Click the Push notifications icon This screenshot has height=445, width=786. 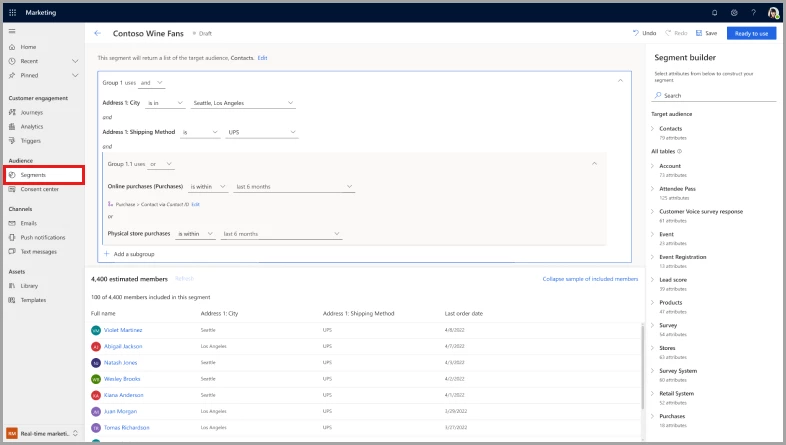pos(12,237)
